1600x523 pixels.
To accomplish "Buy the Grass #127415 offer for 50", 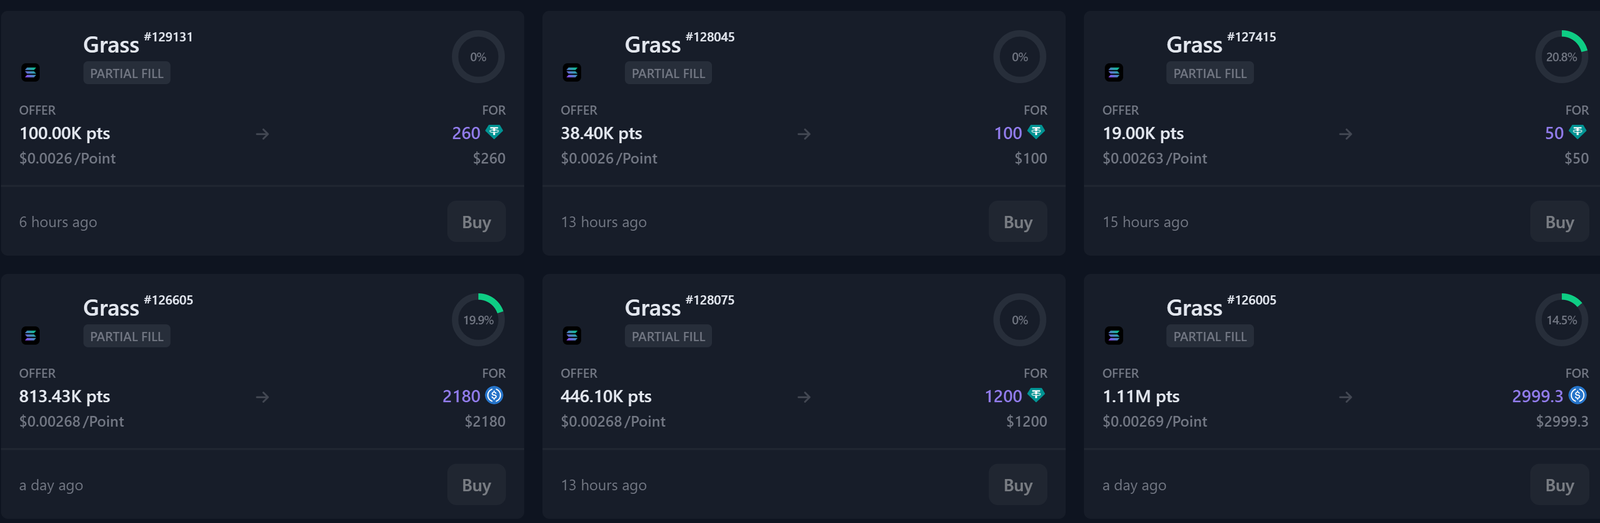I will 1559,222.
